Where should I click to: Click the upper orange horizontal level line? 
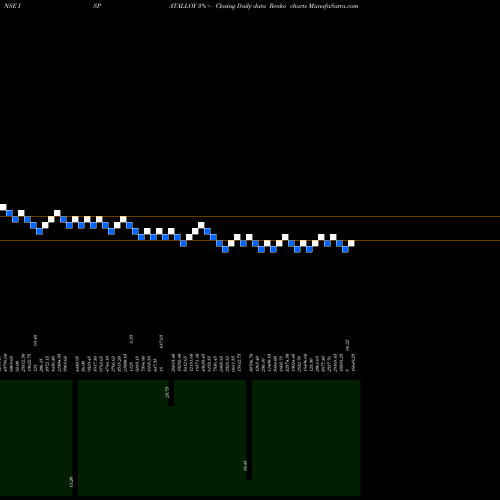(x=250, y=217)
